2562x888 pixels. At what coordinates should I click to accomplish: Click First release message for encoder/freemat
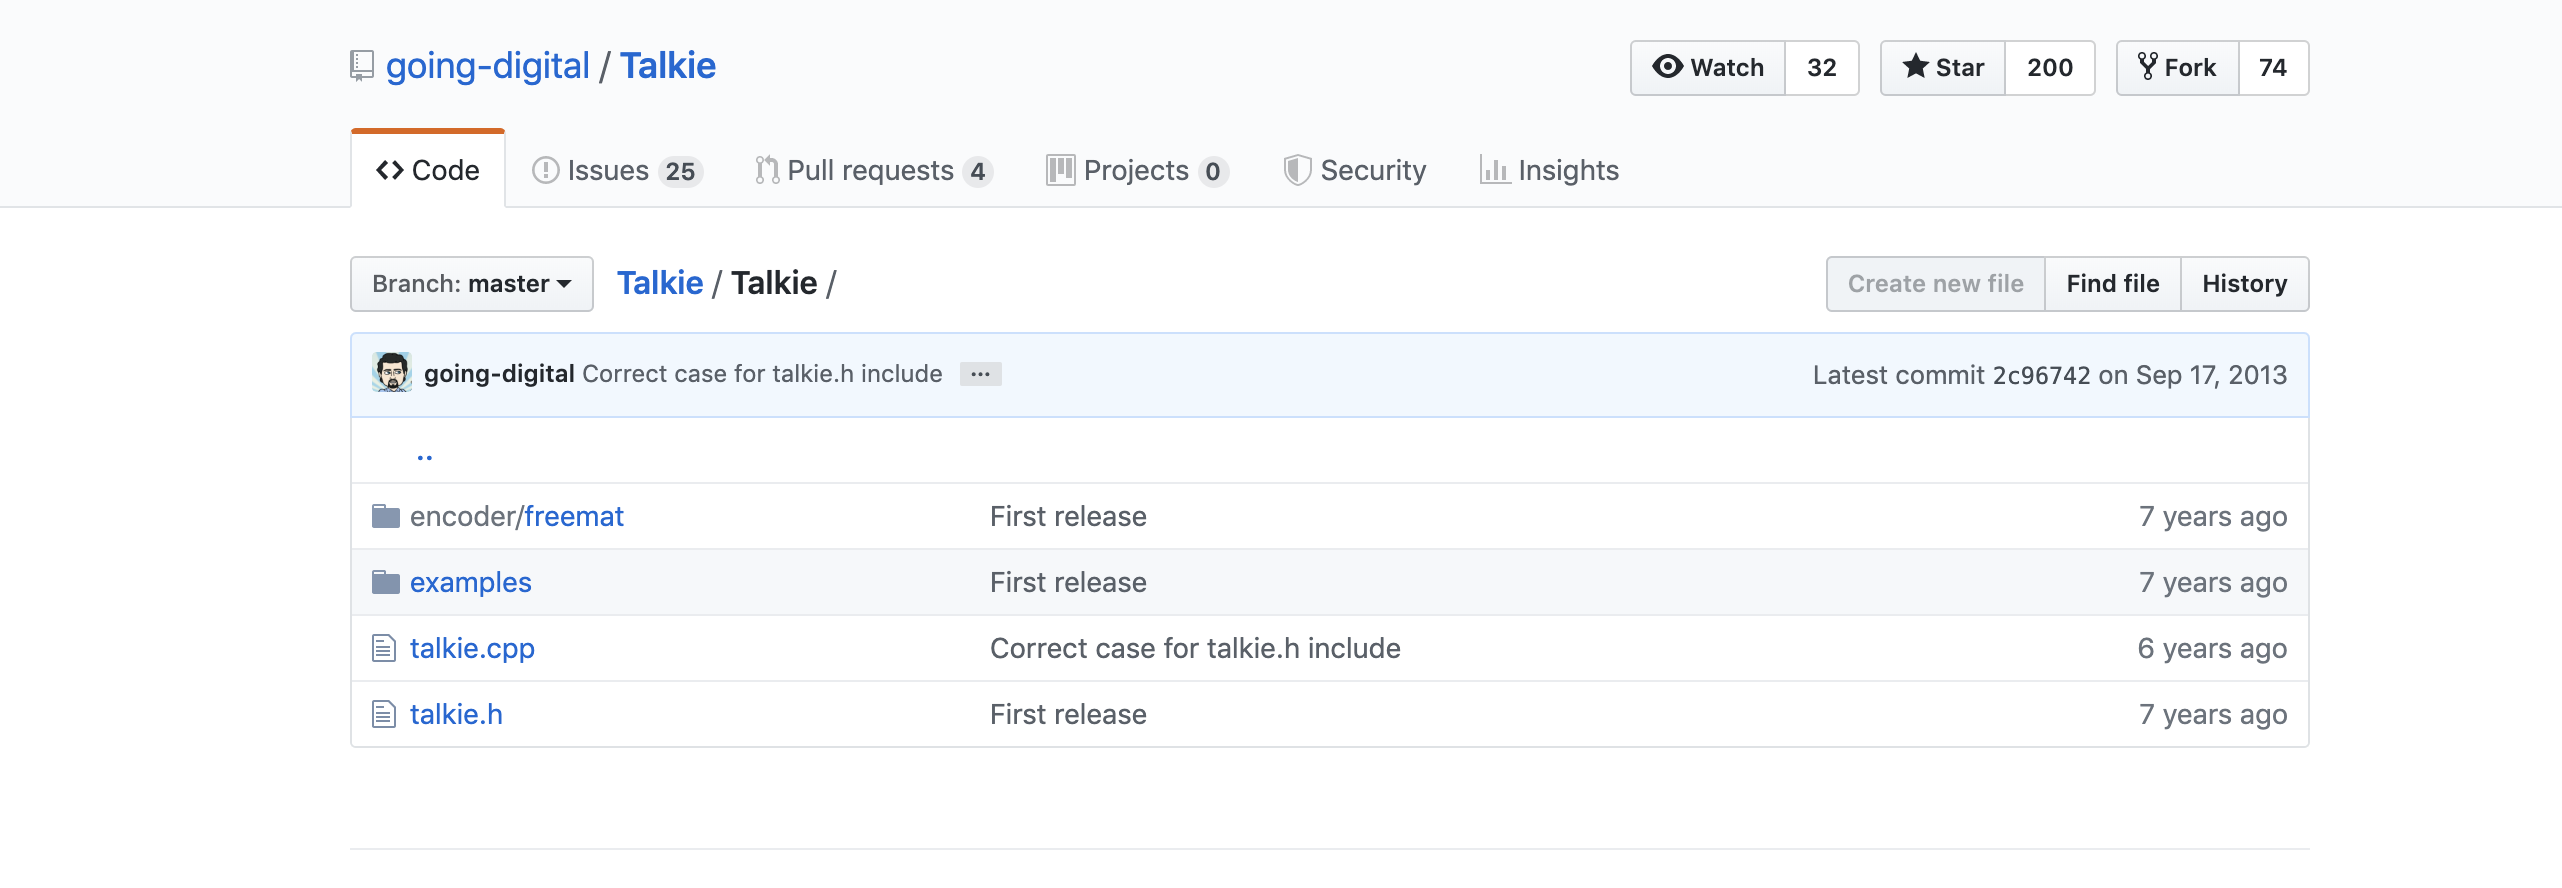(x=1068, y=516)
